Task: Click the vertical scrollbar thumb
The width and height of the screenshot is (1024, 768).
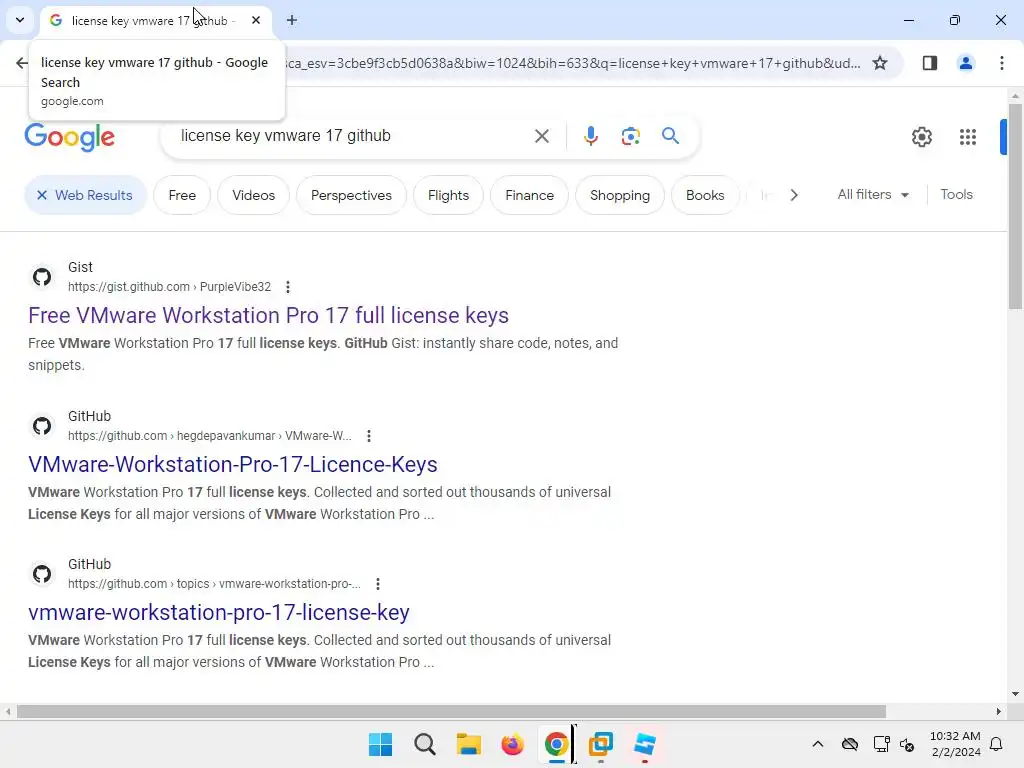Action: (1015, 206)
